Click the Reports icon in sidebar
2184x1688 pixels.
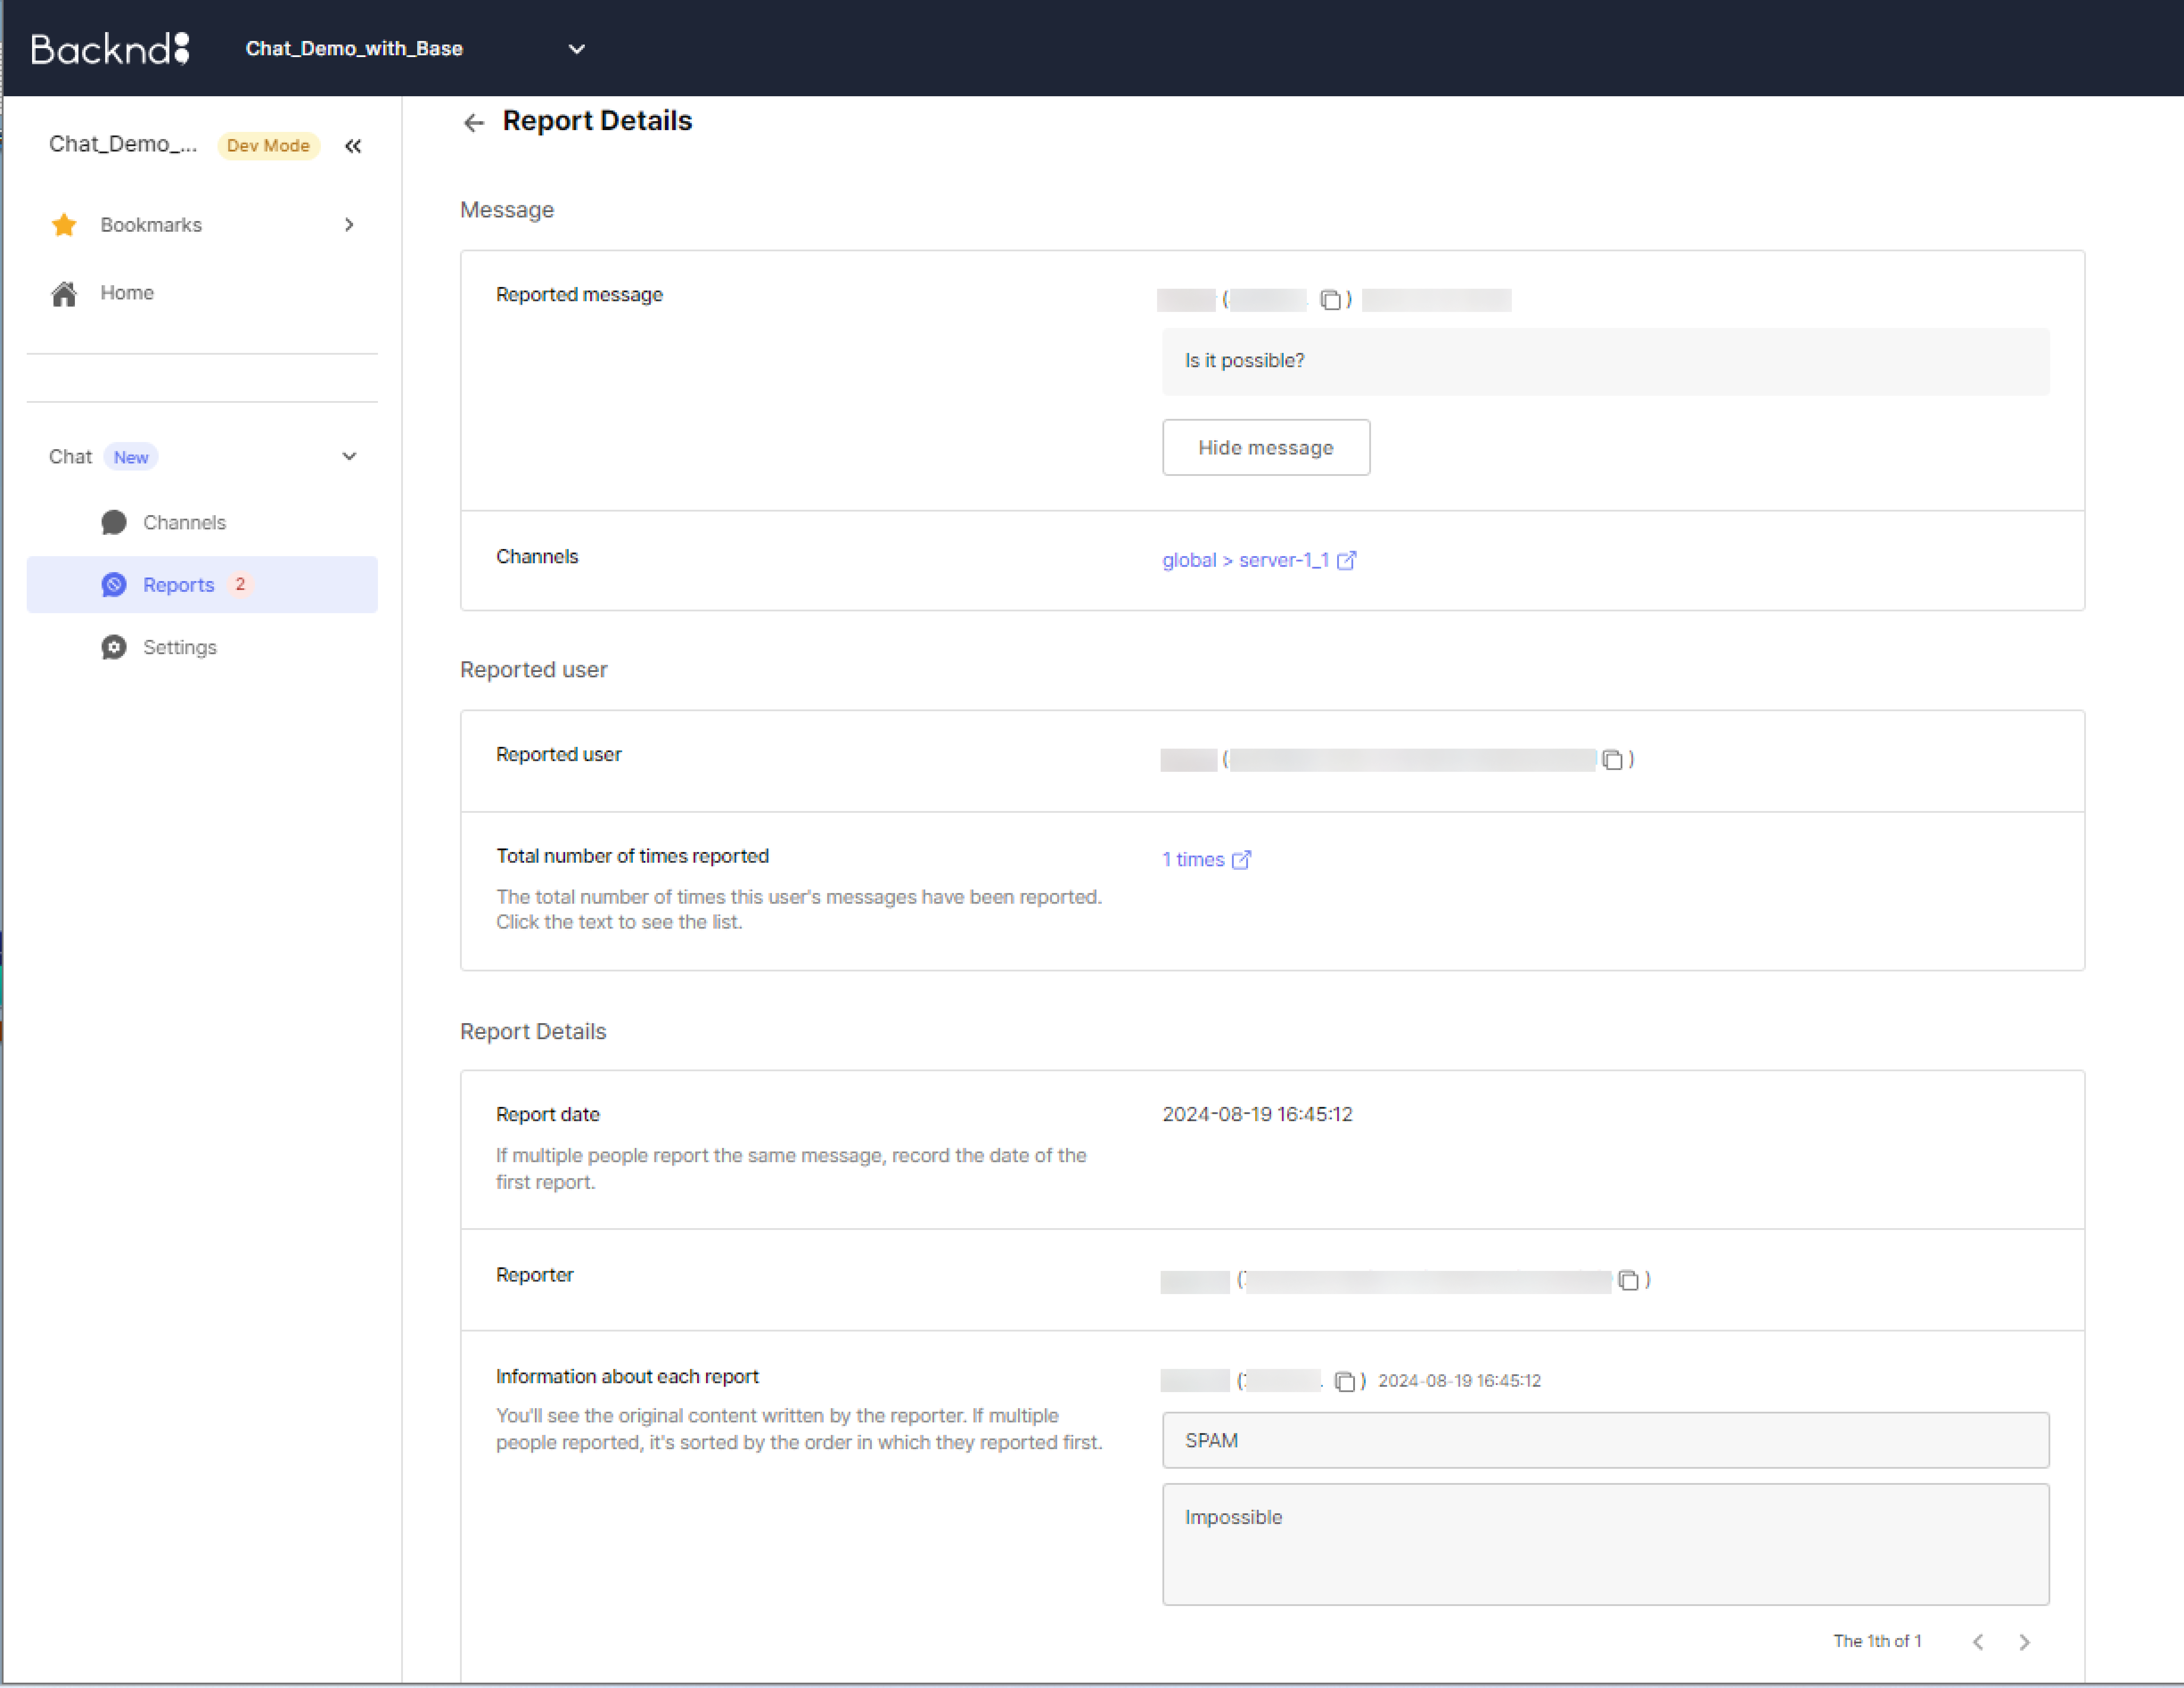tap(114, 585)
